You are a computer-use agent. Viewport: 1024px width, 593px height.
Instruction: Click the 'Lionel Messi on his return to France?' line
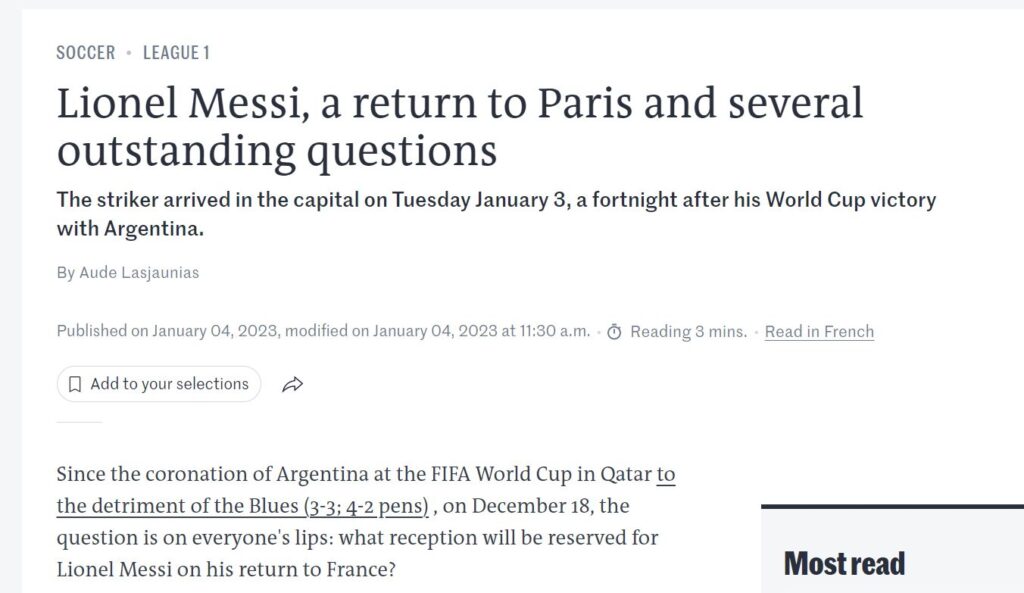coord(226,569)
